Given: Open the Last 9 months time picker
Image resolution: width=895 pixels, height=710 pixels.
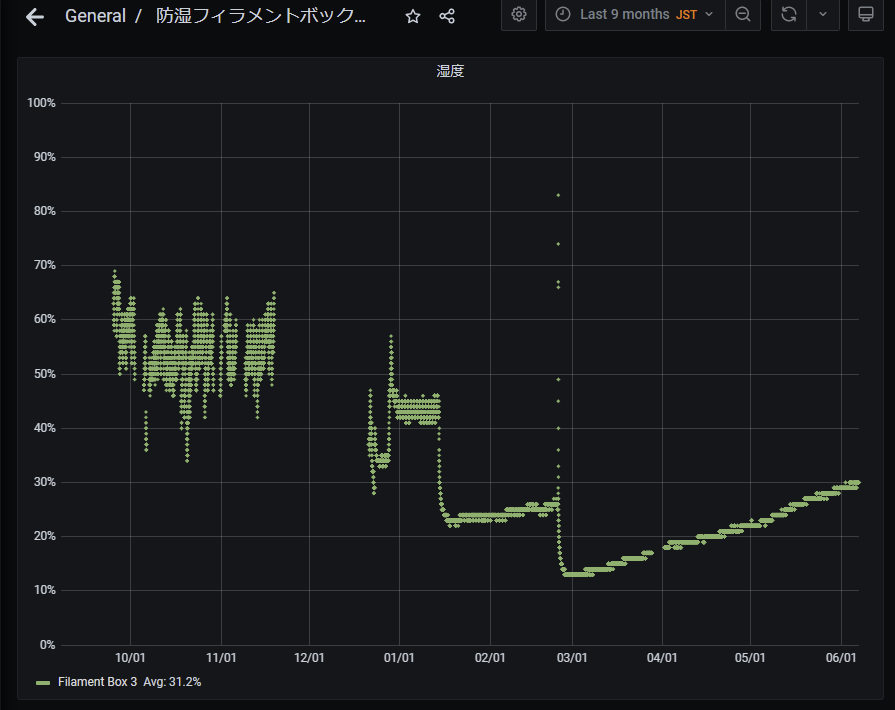Looking at the screenshot, I should pyautogui.click(x=624, y=14).
